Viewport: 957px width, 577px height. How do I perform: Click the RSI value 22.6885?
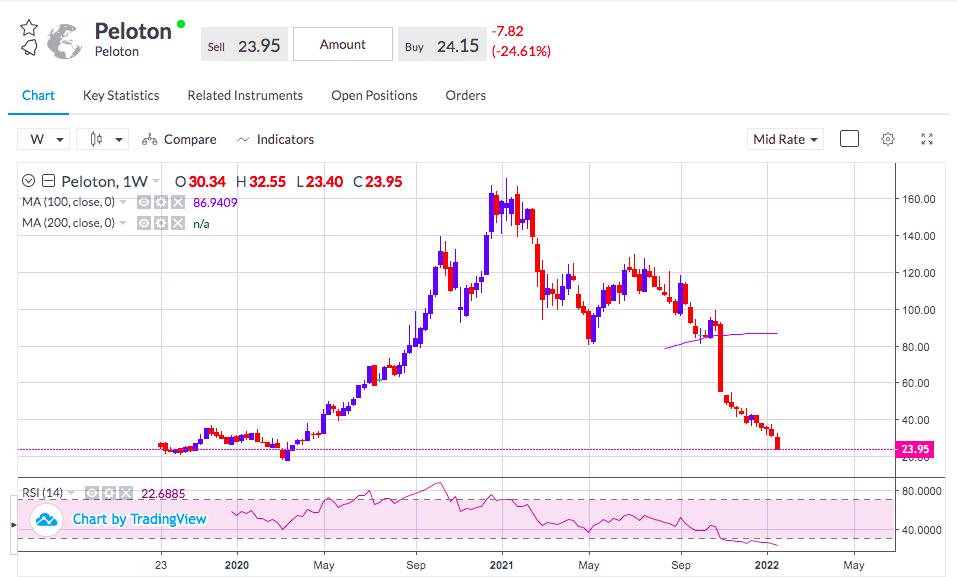163,493
